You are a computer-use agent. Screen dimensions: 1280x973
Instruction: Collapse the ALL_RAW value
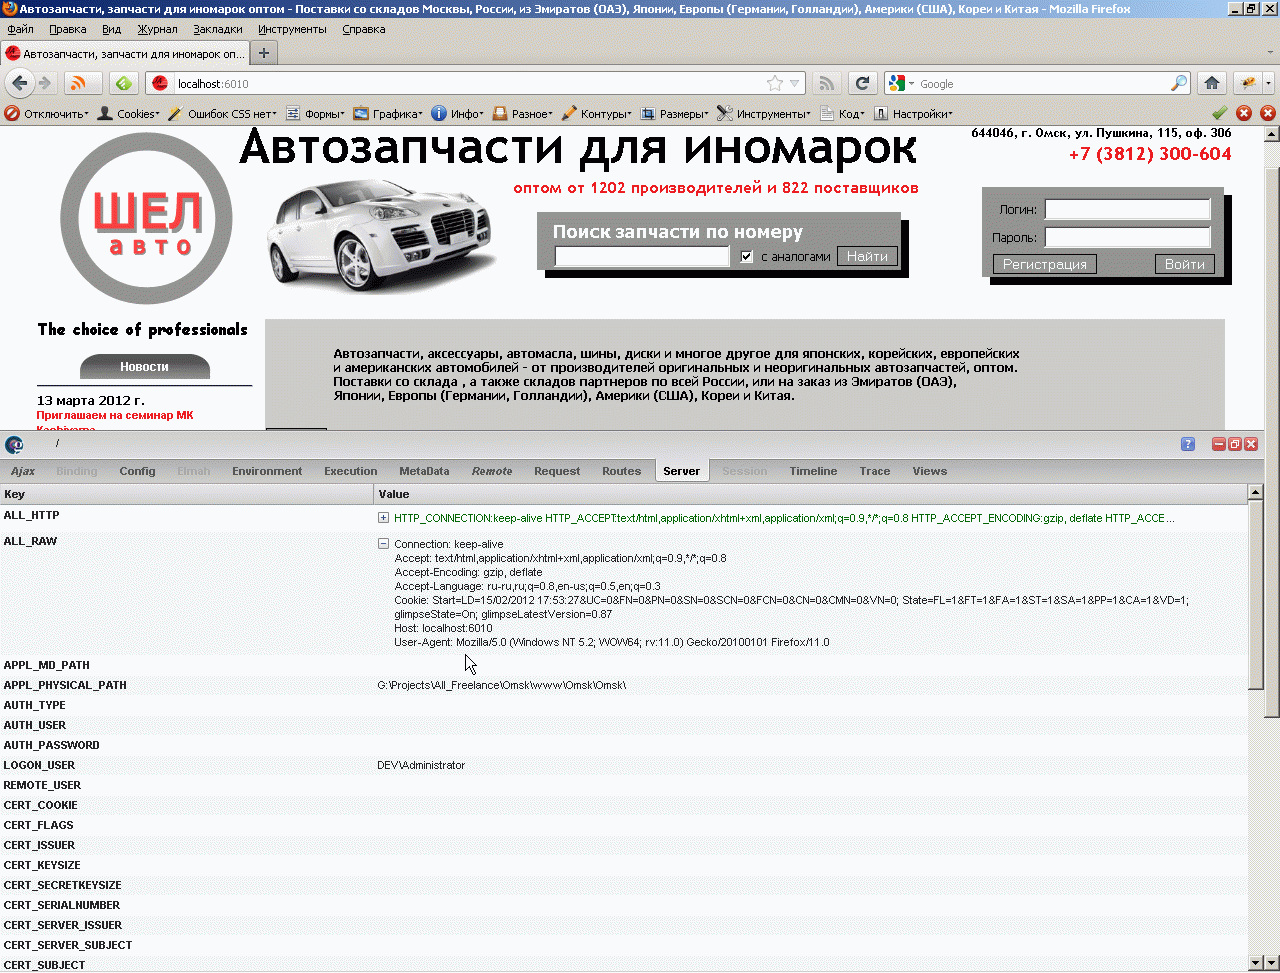(383, 544)
